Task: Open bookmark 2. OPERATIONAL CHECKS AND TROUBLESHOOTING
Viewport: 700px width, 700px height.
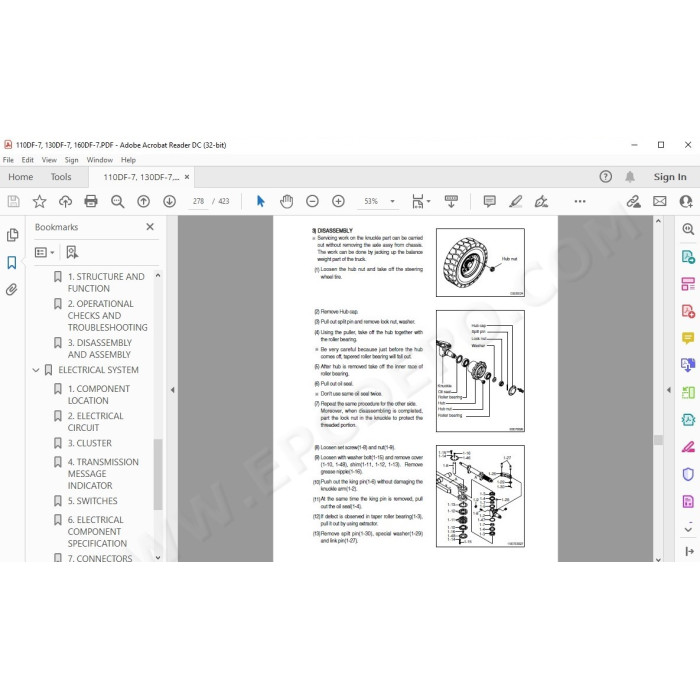Action: tap(108, 316)
